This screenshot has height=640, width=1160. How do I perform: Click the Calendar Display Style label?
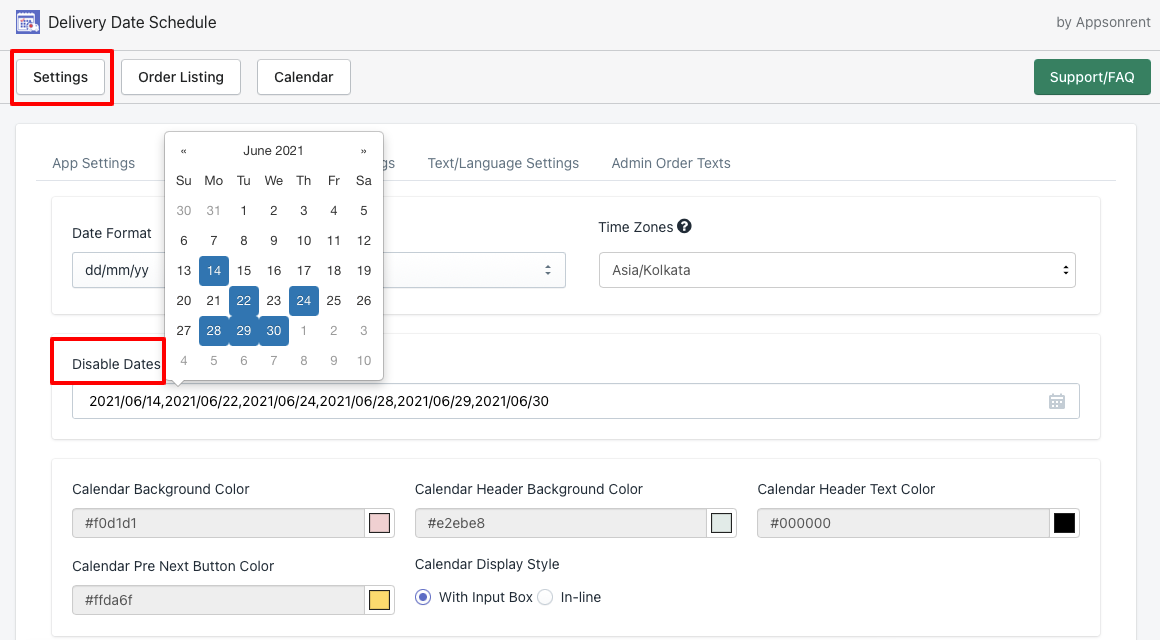(x=487, y=565)
